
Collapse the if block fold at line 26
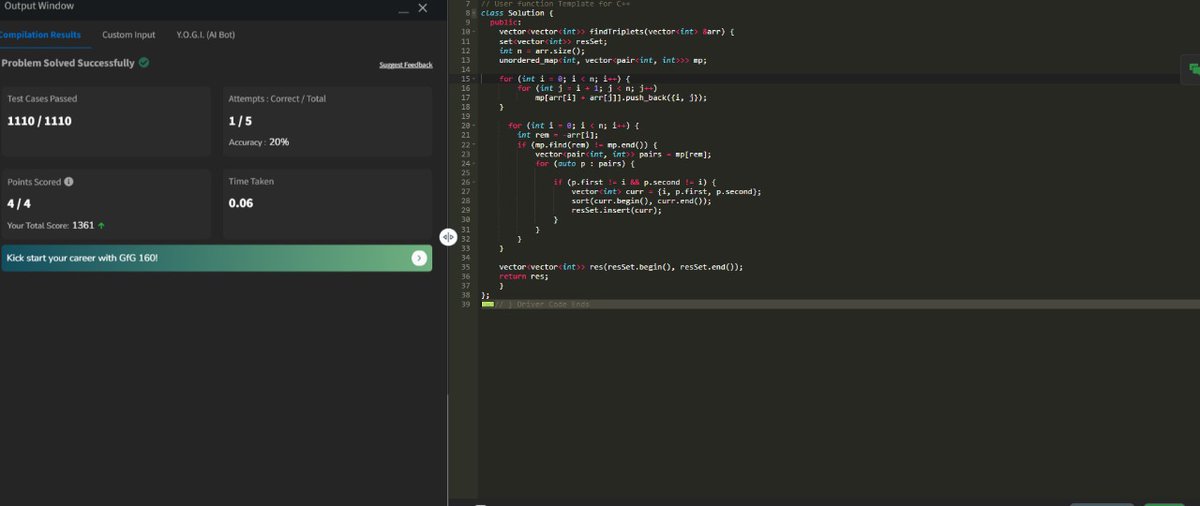474,182
